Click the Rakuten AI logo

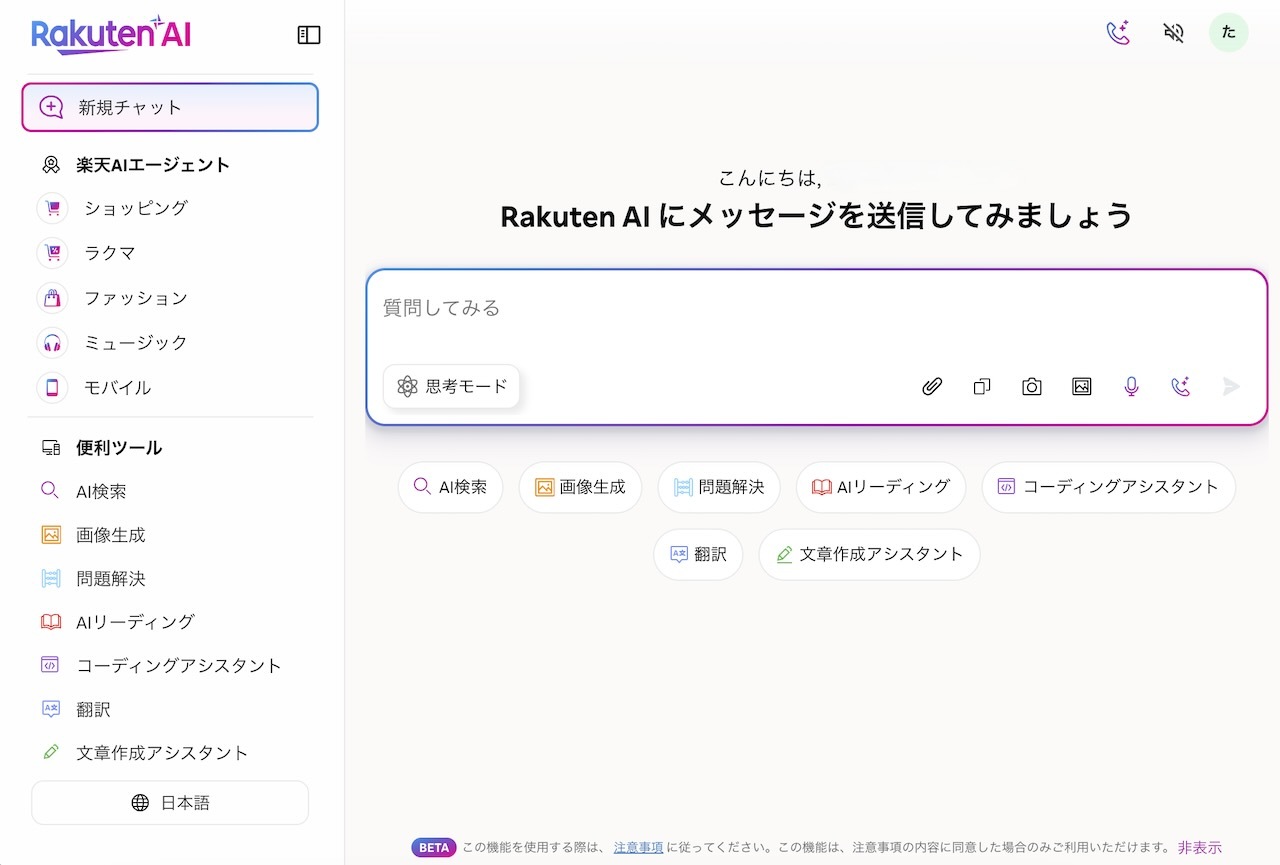[x=111, y=35]
